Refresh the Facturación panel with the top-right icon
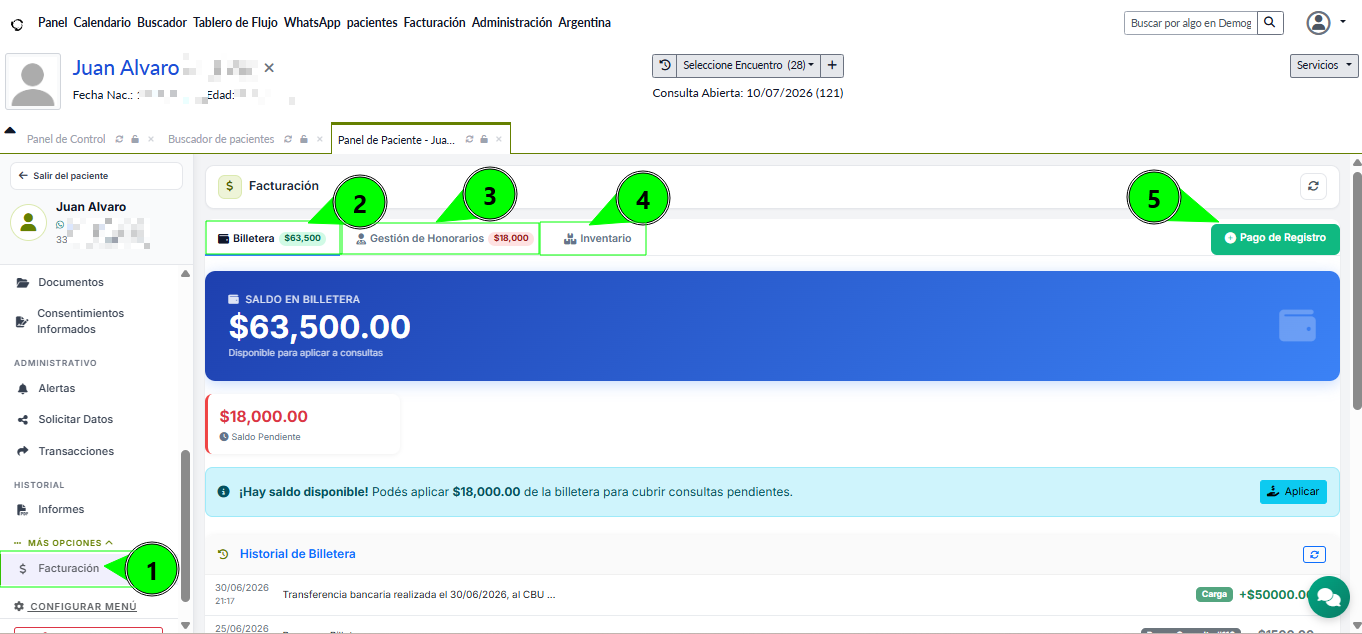 click(1313, 186)
